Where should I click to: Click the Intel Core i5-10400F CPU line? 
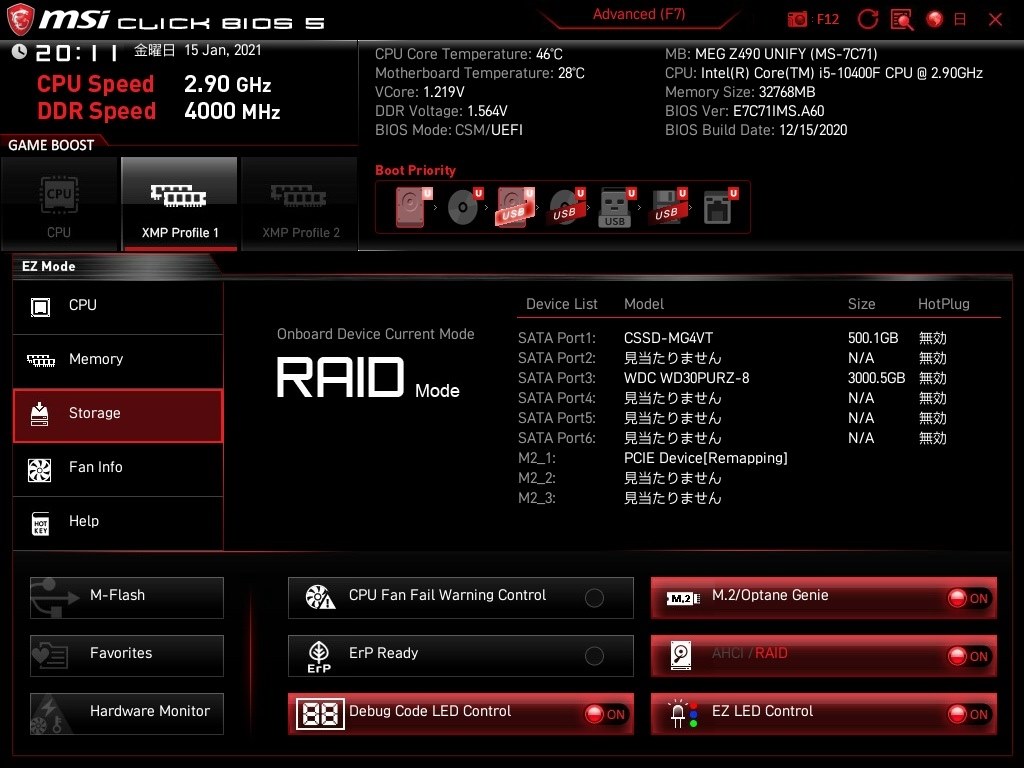point(824,73)
